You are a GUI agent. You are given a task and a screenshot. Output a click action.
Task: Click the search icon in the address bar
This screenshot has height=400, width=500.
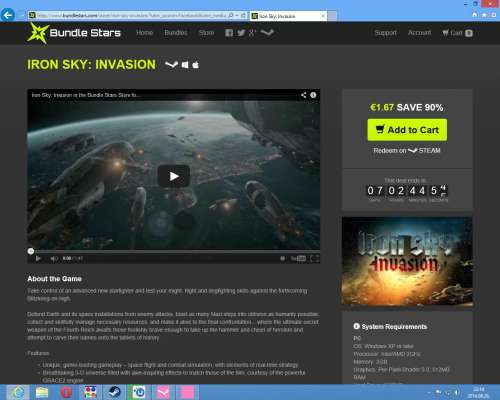click(x=231, y=15)
